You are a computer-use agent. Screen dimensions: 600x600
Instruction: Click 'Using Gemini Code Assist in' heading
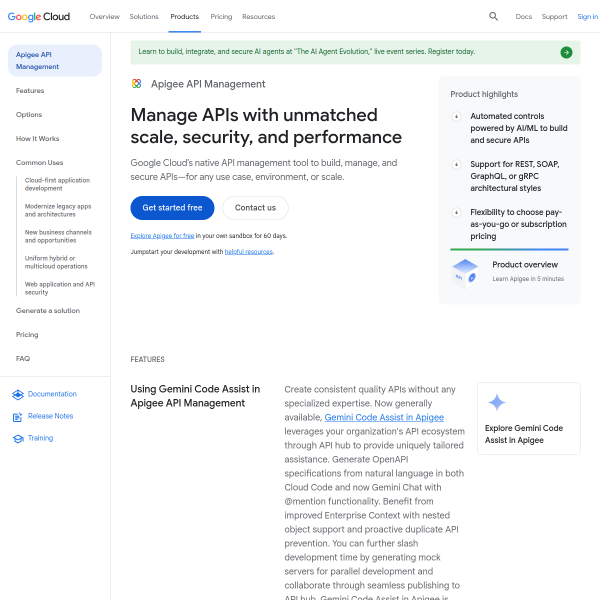pyautogui.click(x=195, y=389)
